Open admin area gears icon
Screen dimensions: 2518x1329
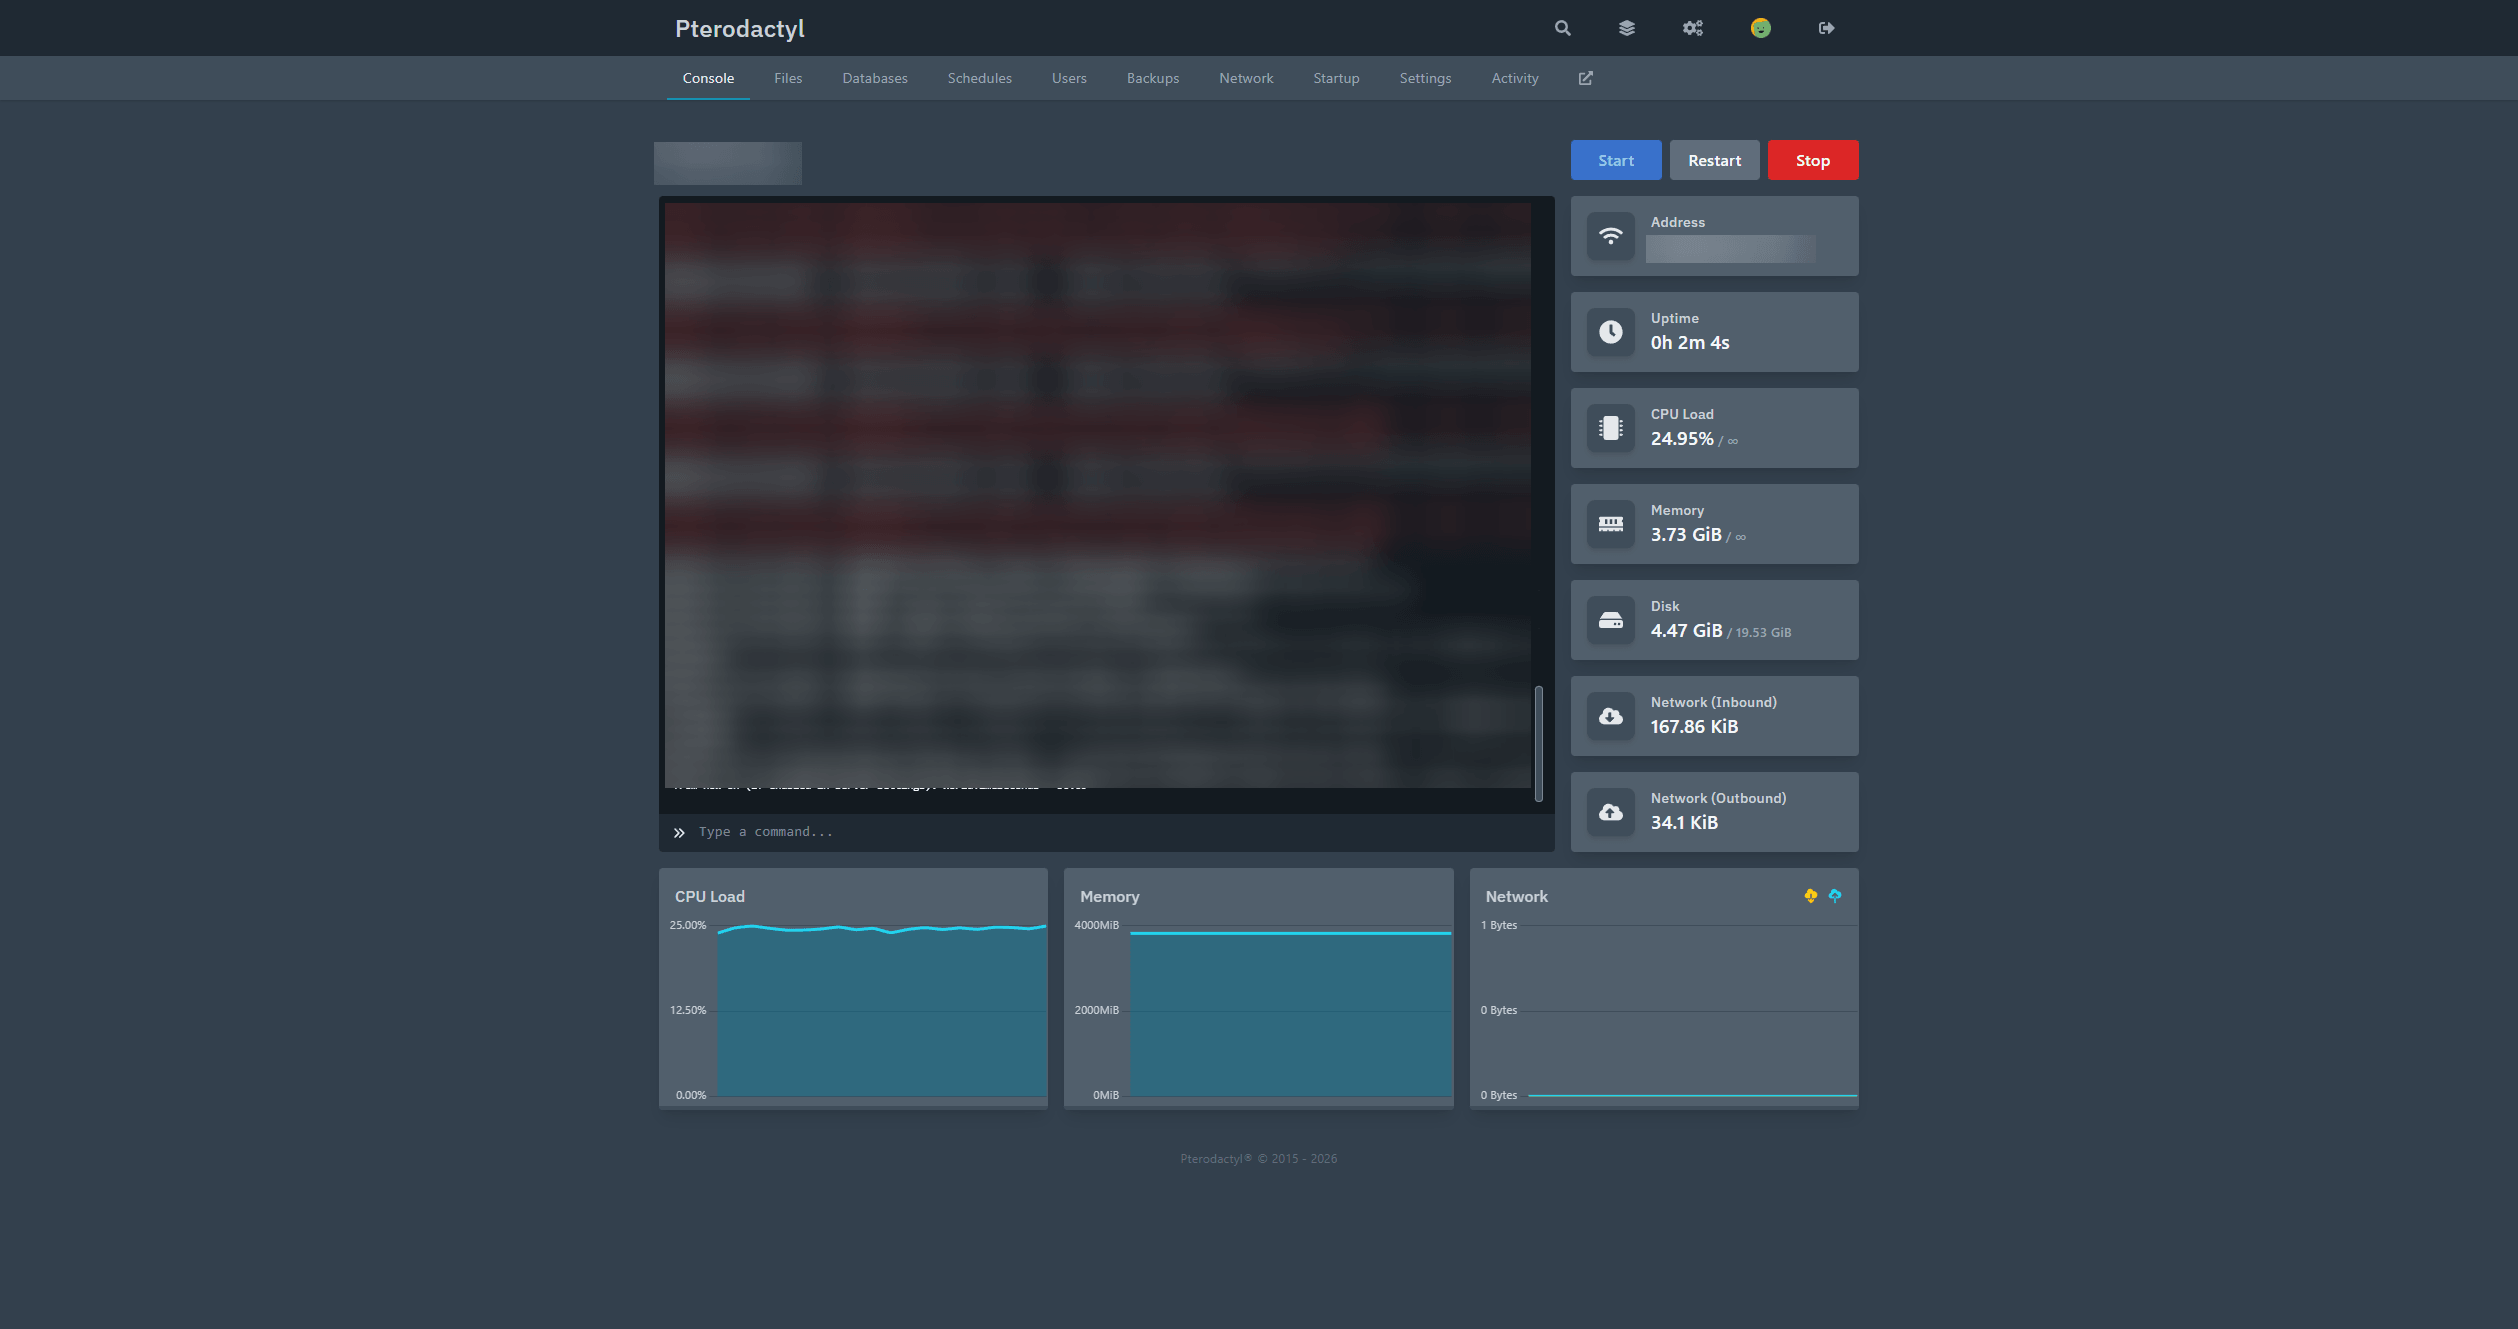pos(1692,28)
